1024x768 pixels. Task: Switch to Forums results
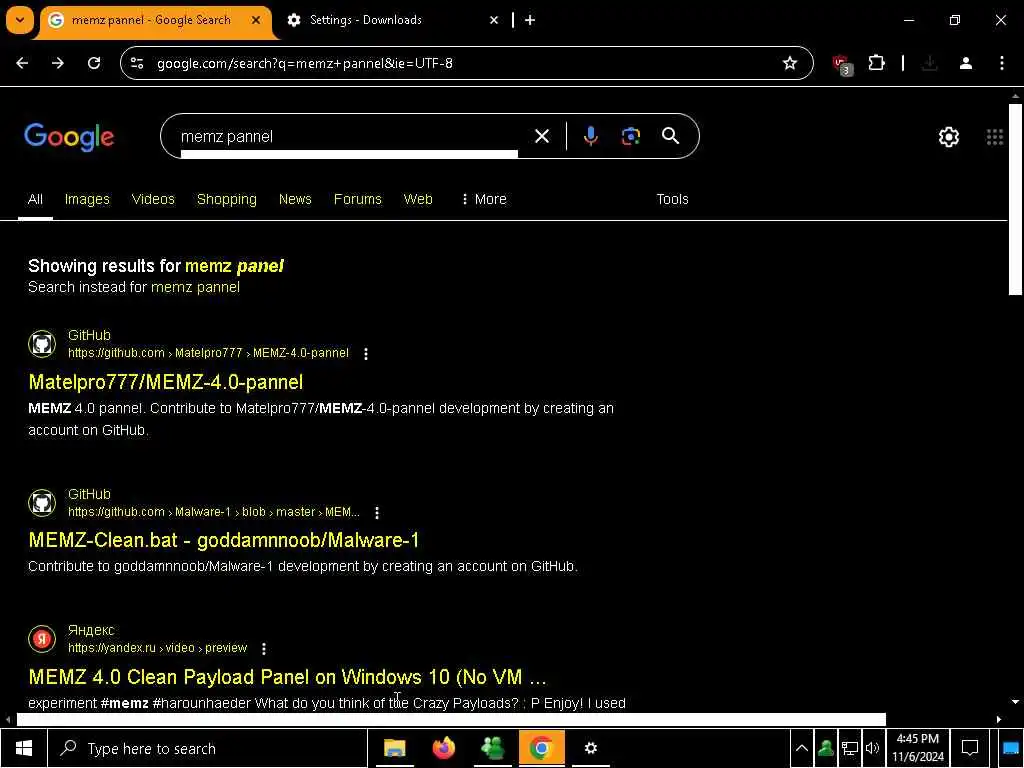pyautogui.click(x=357, y=199)
